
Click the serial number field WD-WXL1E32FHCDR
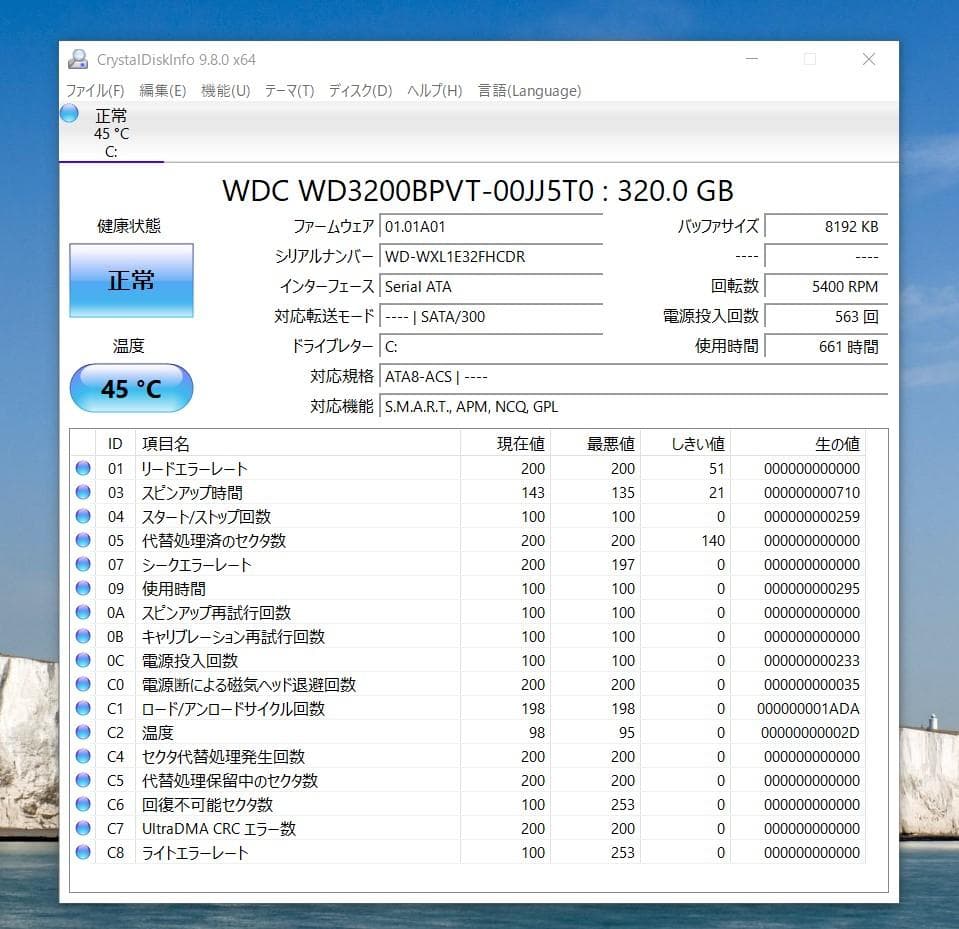(x=491, y=257)
